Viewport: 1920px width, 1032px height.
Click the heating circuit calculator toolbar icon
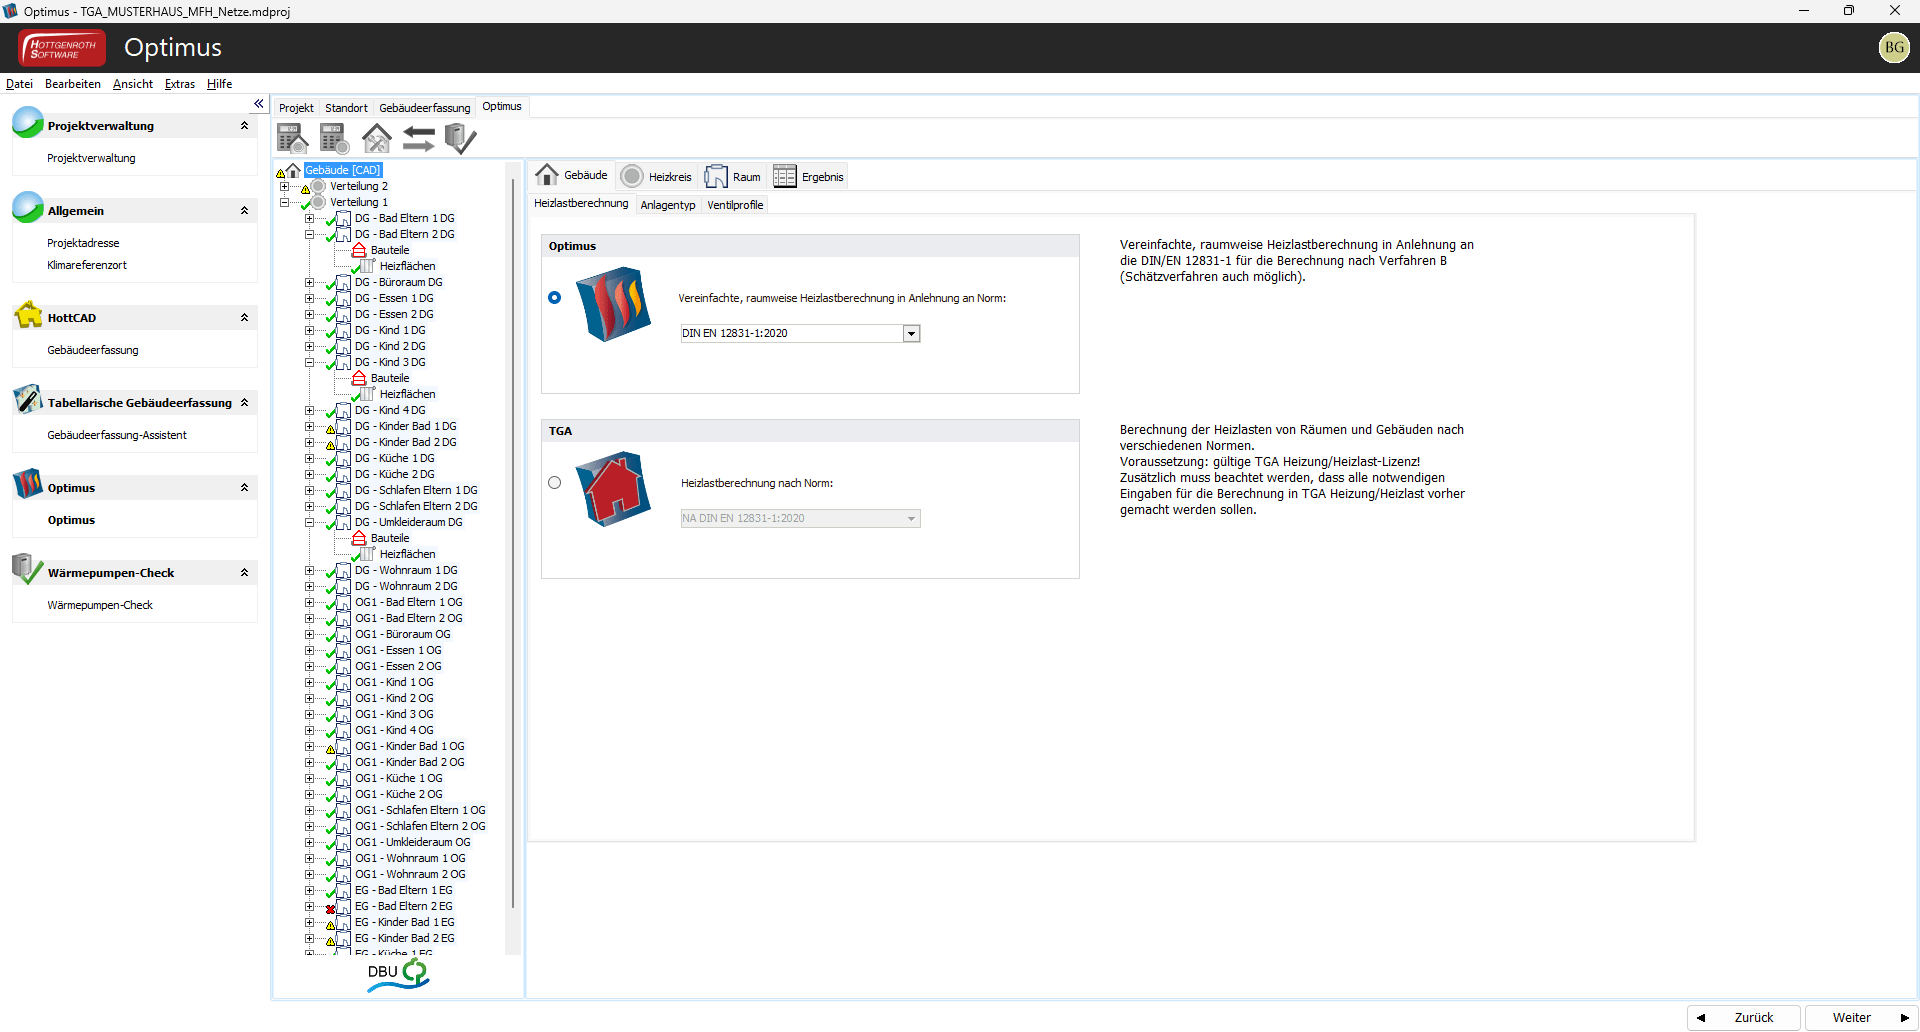[x=334, y=138]
